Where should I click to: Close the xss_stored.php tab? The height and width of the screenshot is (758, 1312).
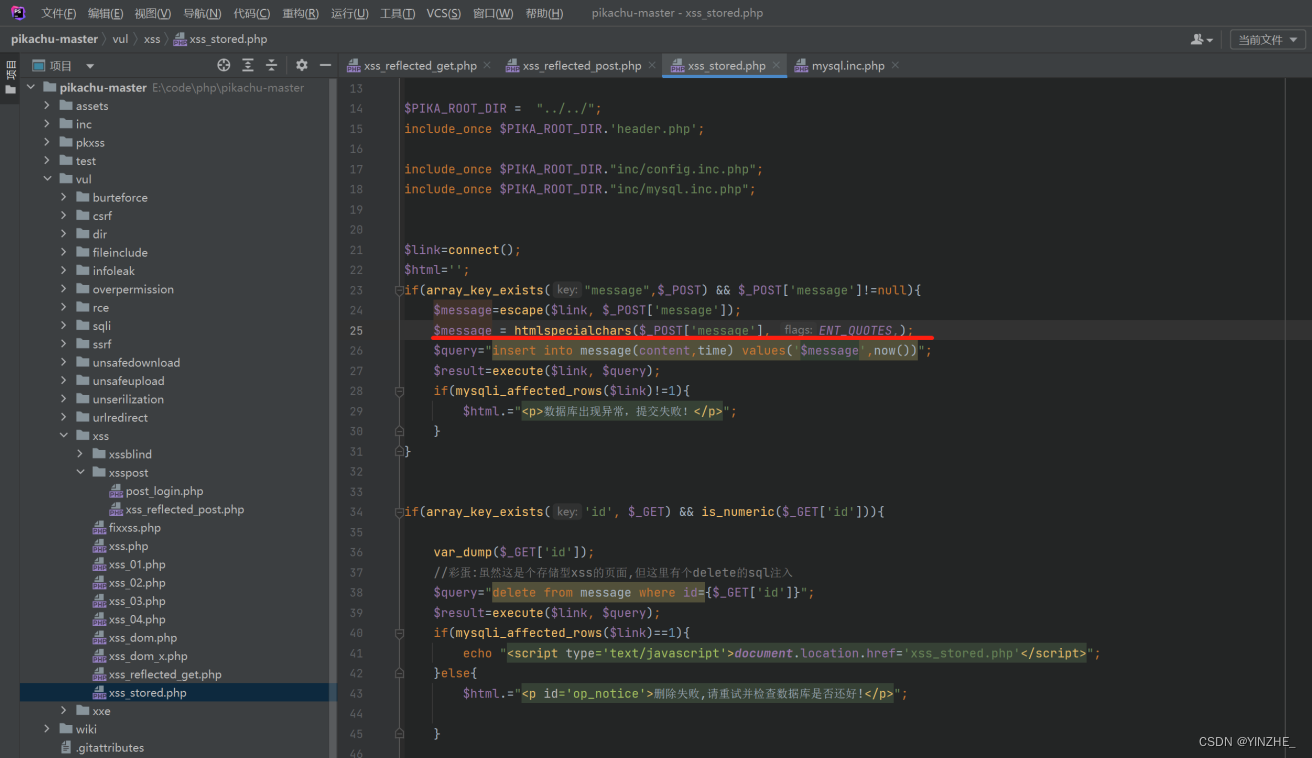[776, 65]
